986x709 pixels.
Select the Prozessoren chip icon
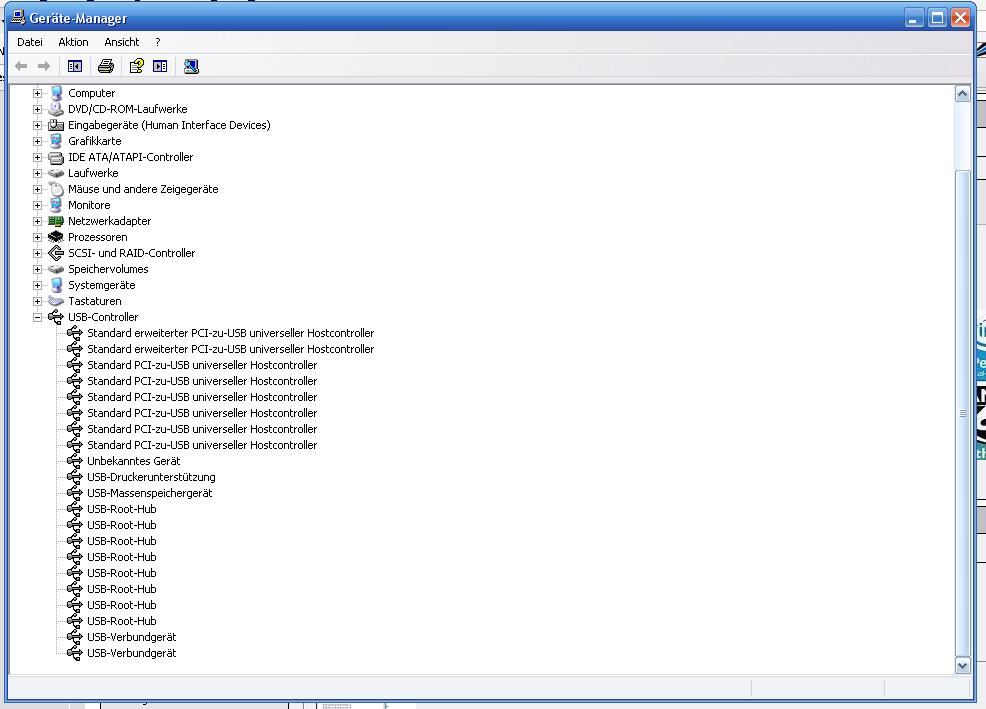click(56, 237)
